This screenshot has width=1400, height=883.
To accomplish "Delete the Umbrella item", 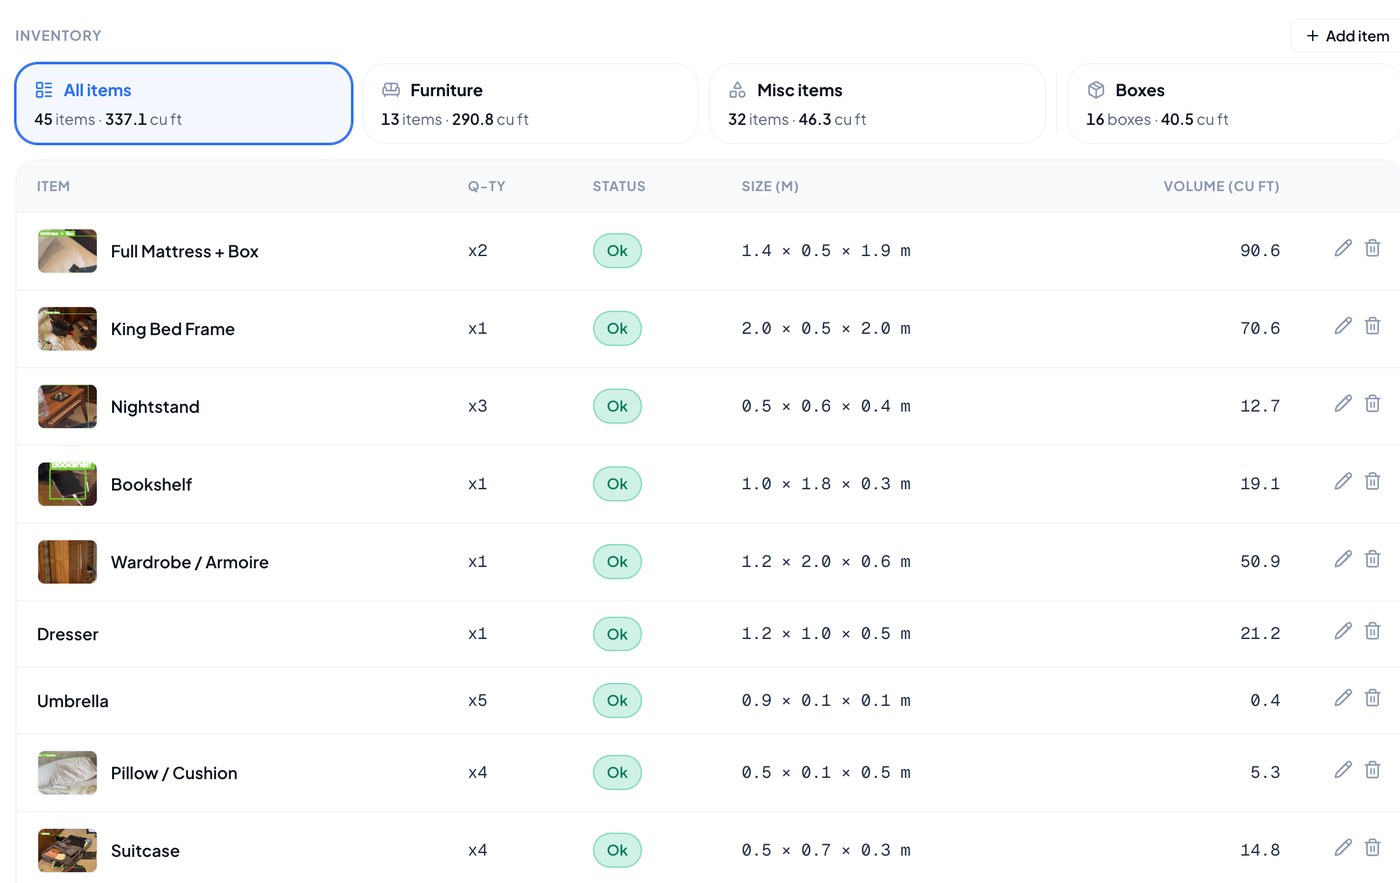I will click(1373, 698).
